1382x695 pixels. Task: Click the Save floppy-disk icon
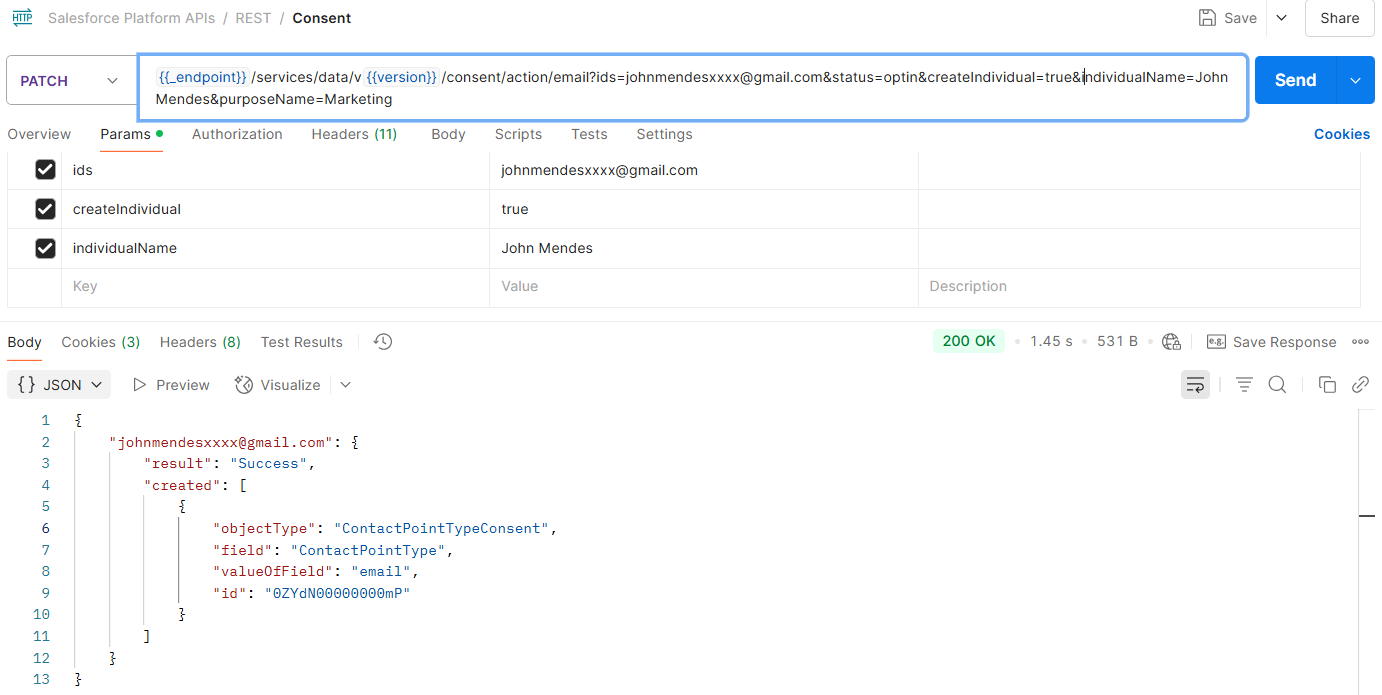click(x=1207, y=18)
